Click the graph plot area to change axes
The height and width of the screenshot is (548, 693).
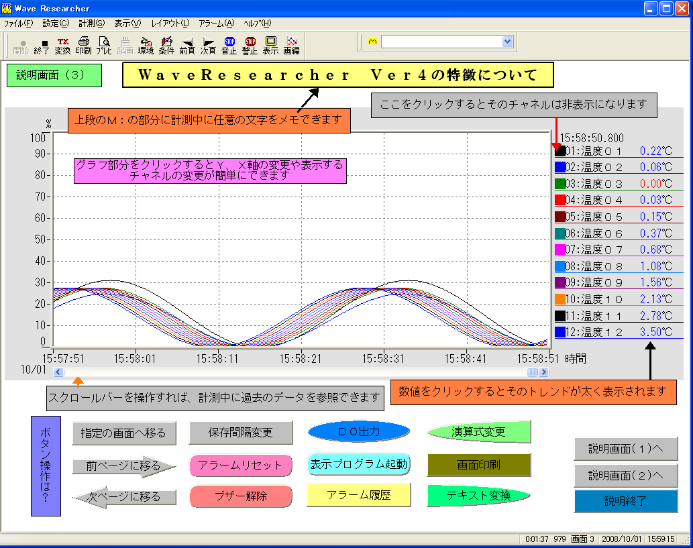[x=302, y=240]
